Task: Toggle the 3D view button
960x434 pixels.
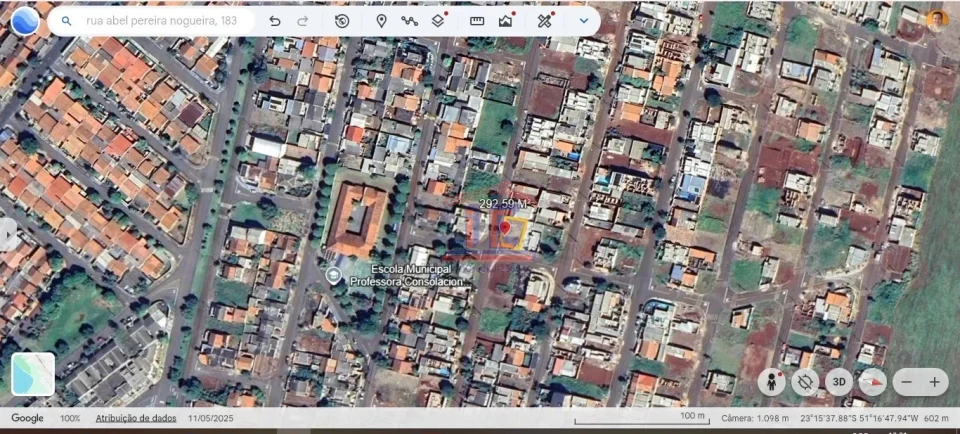Action: (839, 381)
